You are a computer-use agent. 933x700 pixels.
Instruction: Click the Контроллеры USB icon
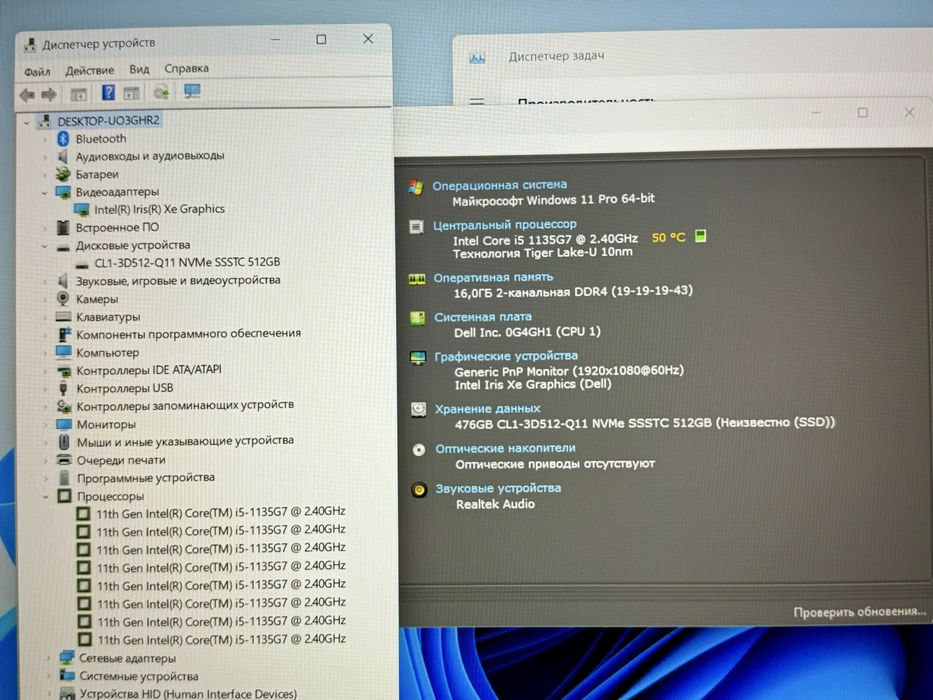(x=63, y=389)
